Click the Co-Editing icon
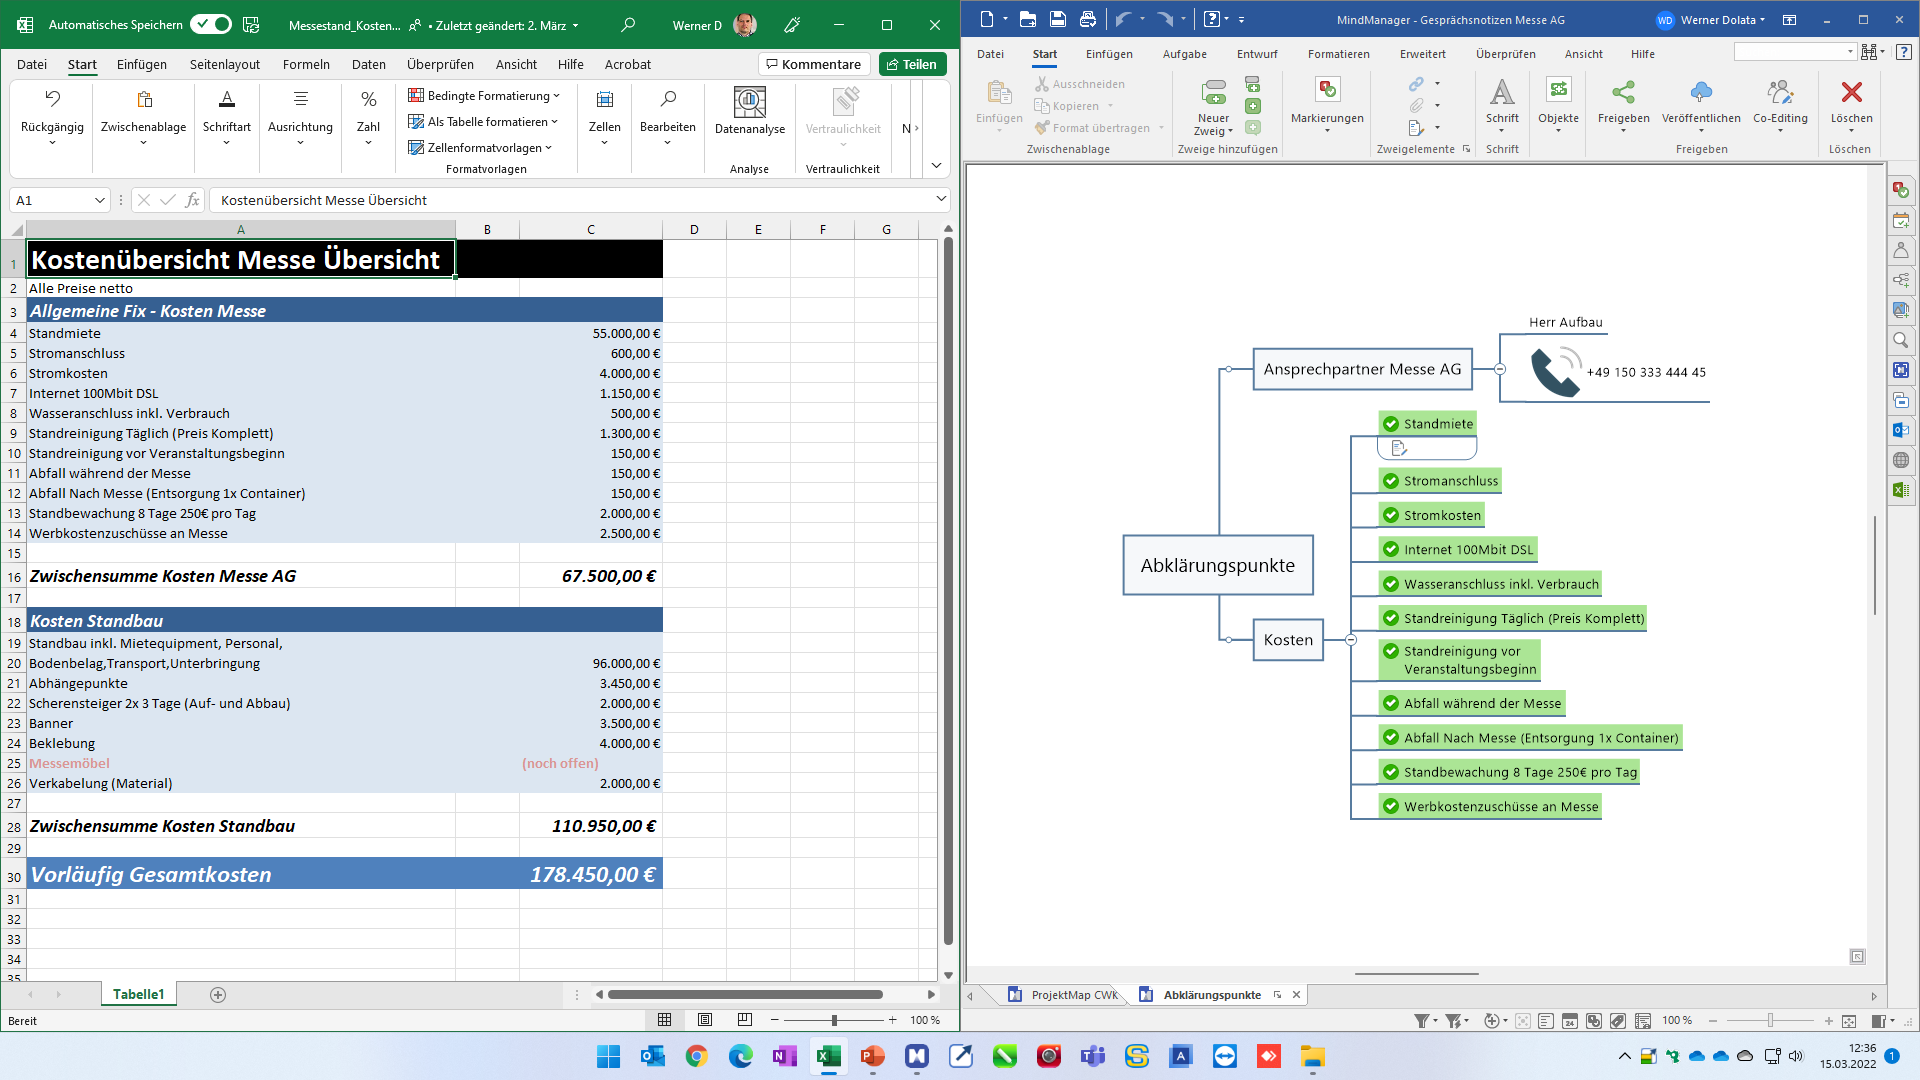The width and height of the screenshot is (1920, 1080). (x=1780, y=91)
